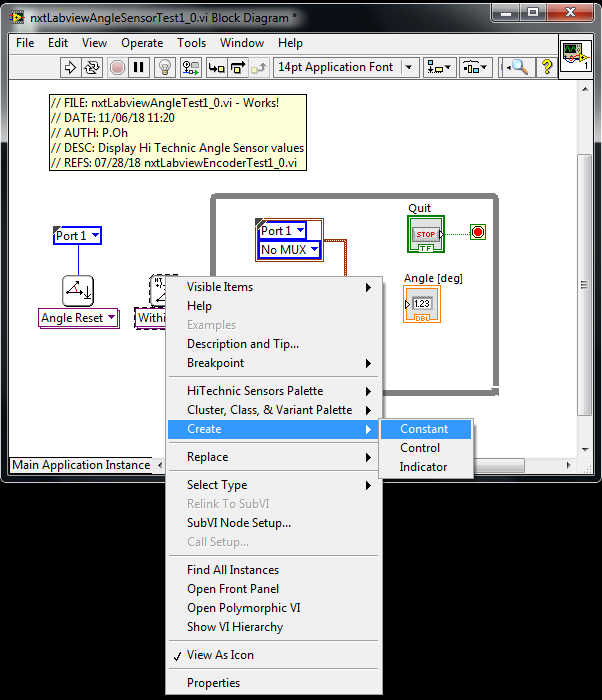Click the Quit STOP boolean terminal
This screenshot has height=700, width=602.
[x=426, y=234]
